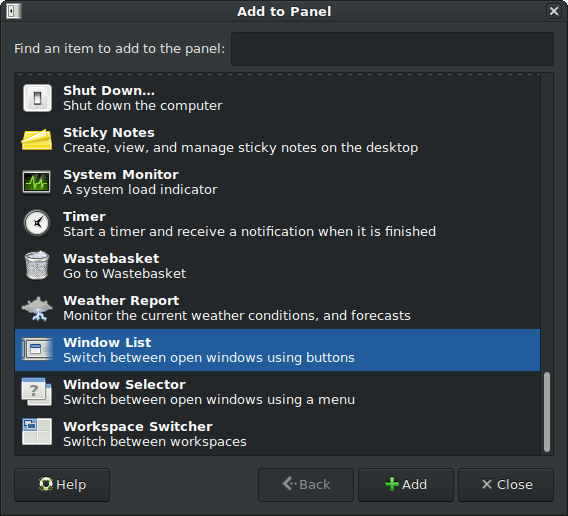568x516 pixels.
Task: Select the Timer clock icon
Action: (37, 223)
